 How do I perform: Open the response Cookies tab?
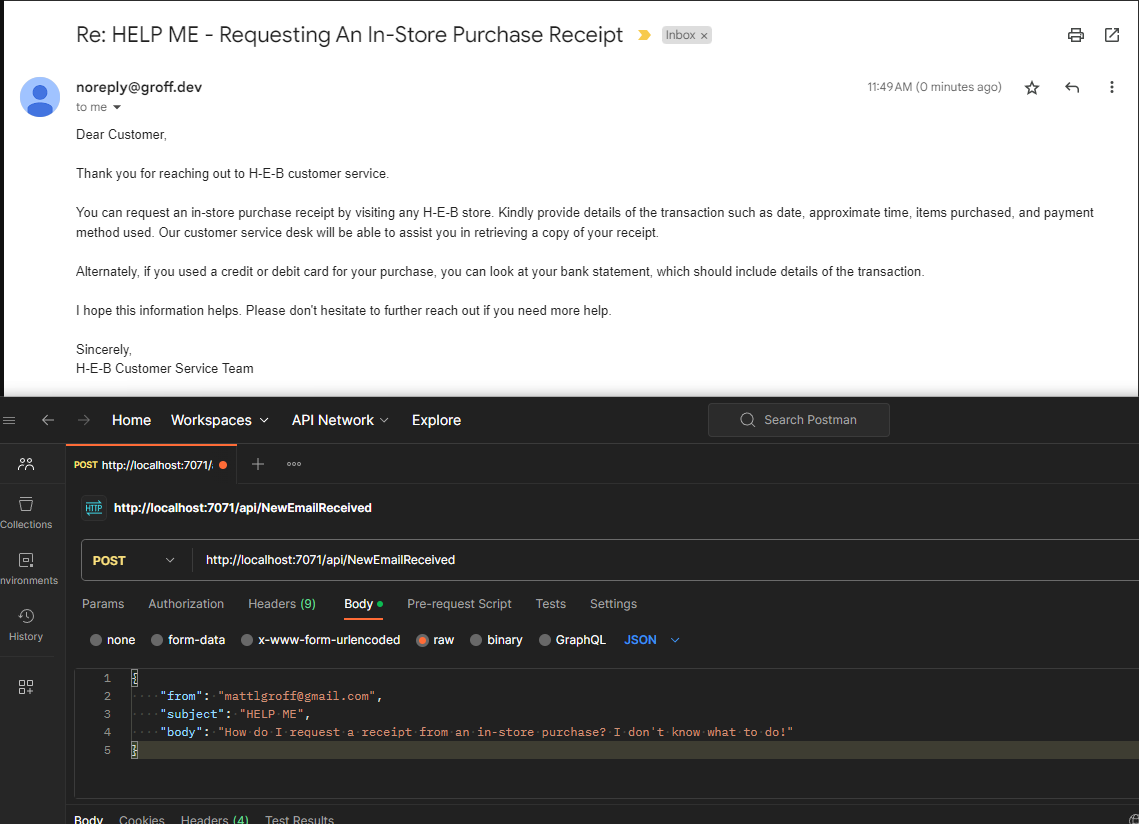[x=142, y=819]
